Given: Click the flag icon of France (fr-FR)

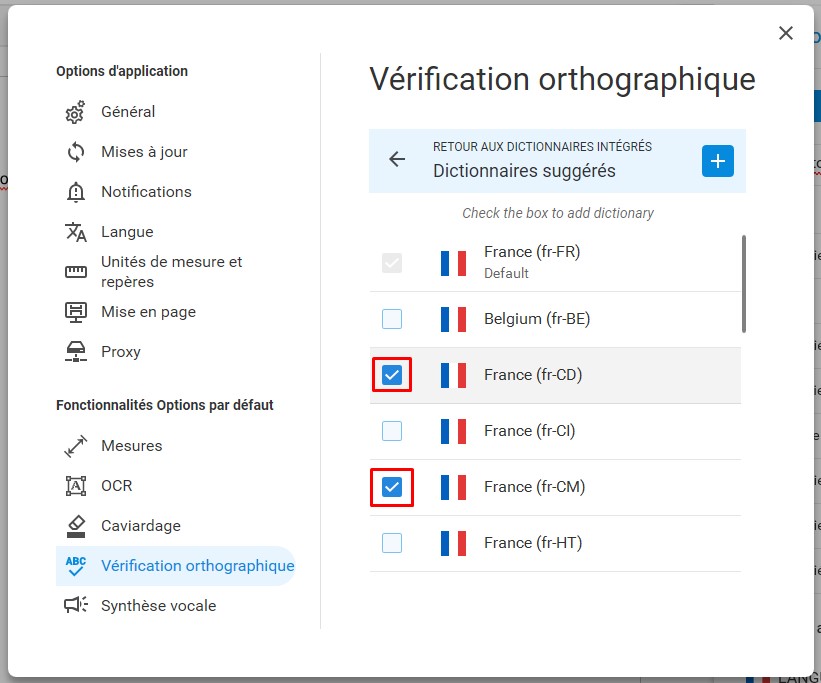Looking at the screenshot, I should (453, 263).
